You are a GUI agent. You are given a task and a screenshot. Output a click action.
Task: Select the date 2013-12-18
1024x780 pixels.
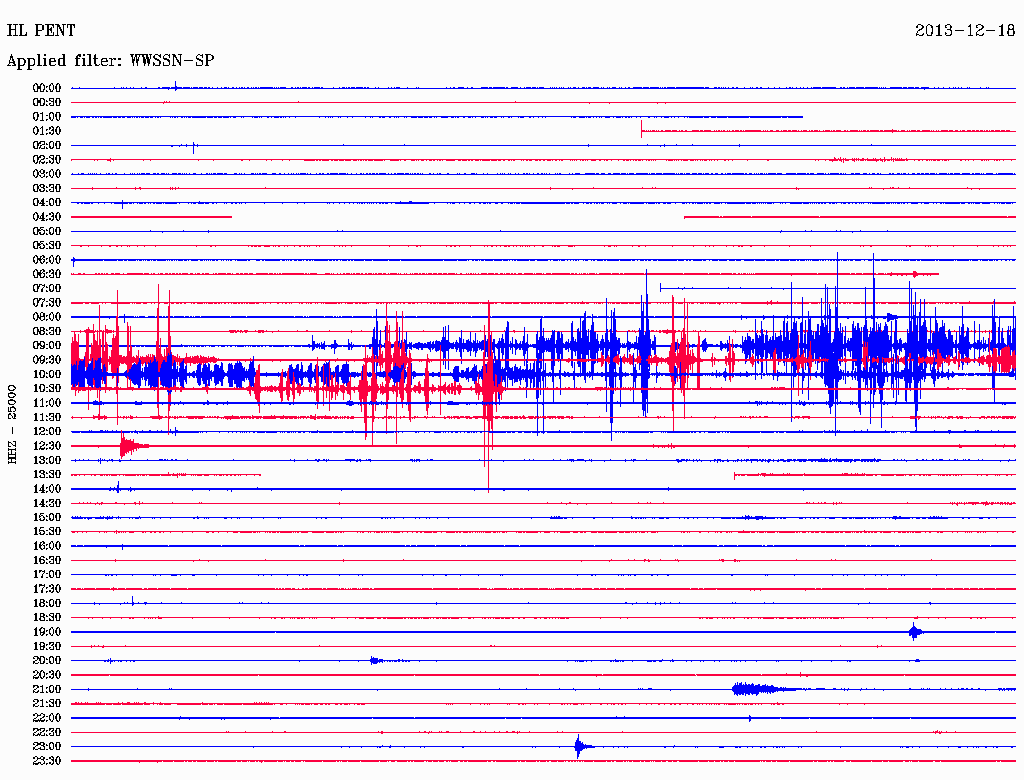click(965, 31)
